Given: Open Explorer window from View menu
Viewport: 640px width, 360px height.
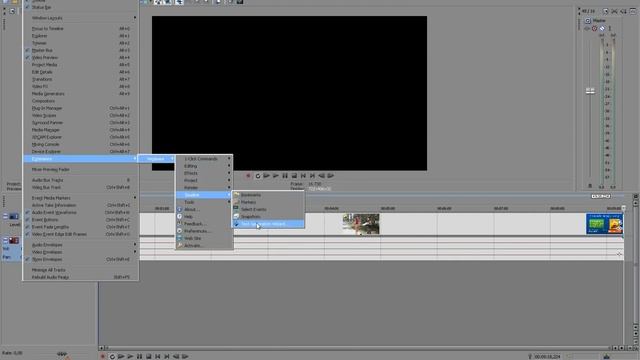Looking at the screenshot, I should [81, 36].
